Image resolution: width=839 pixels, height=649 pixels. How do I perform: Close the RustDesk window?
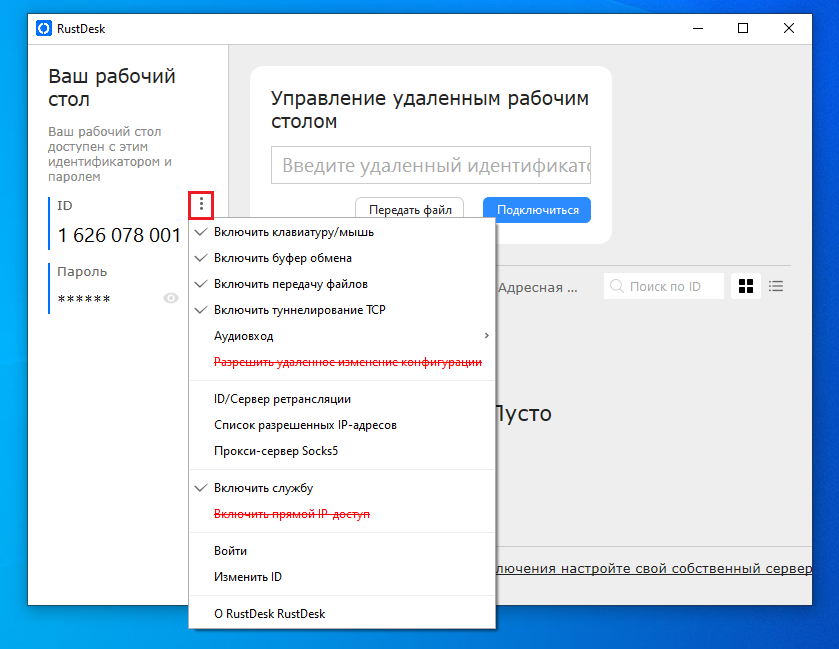click(789, 28)
